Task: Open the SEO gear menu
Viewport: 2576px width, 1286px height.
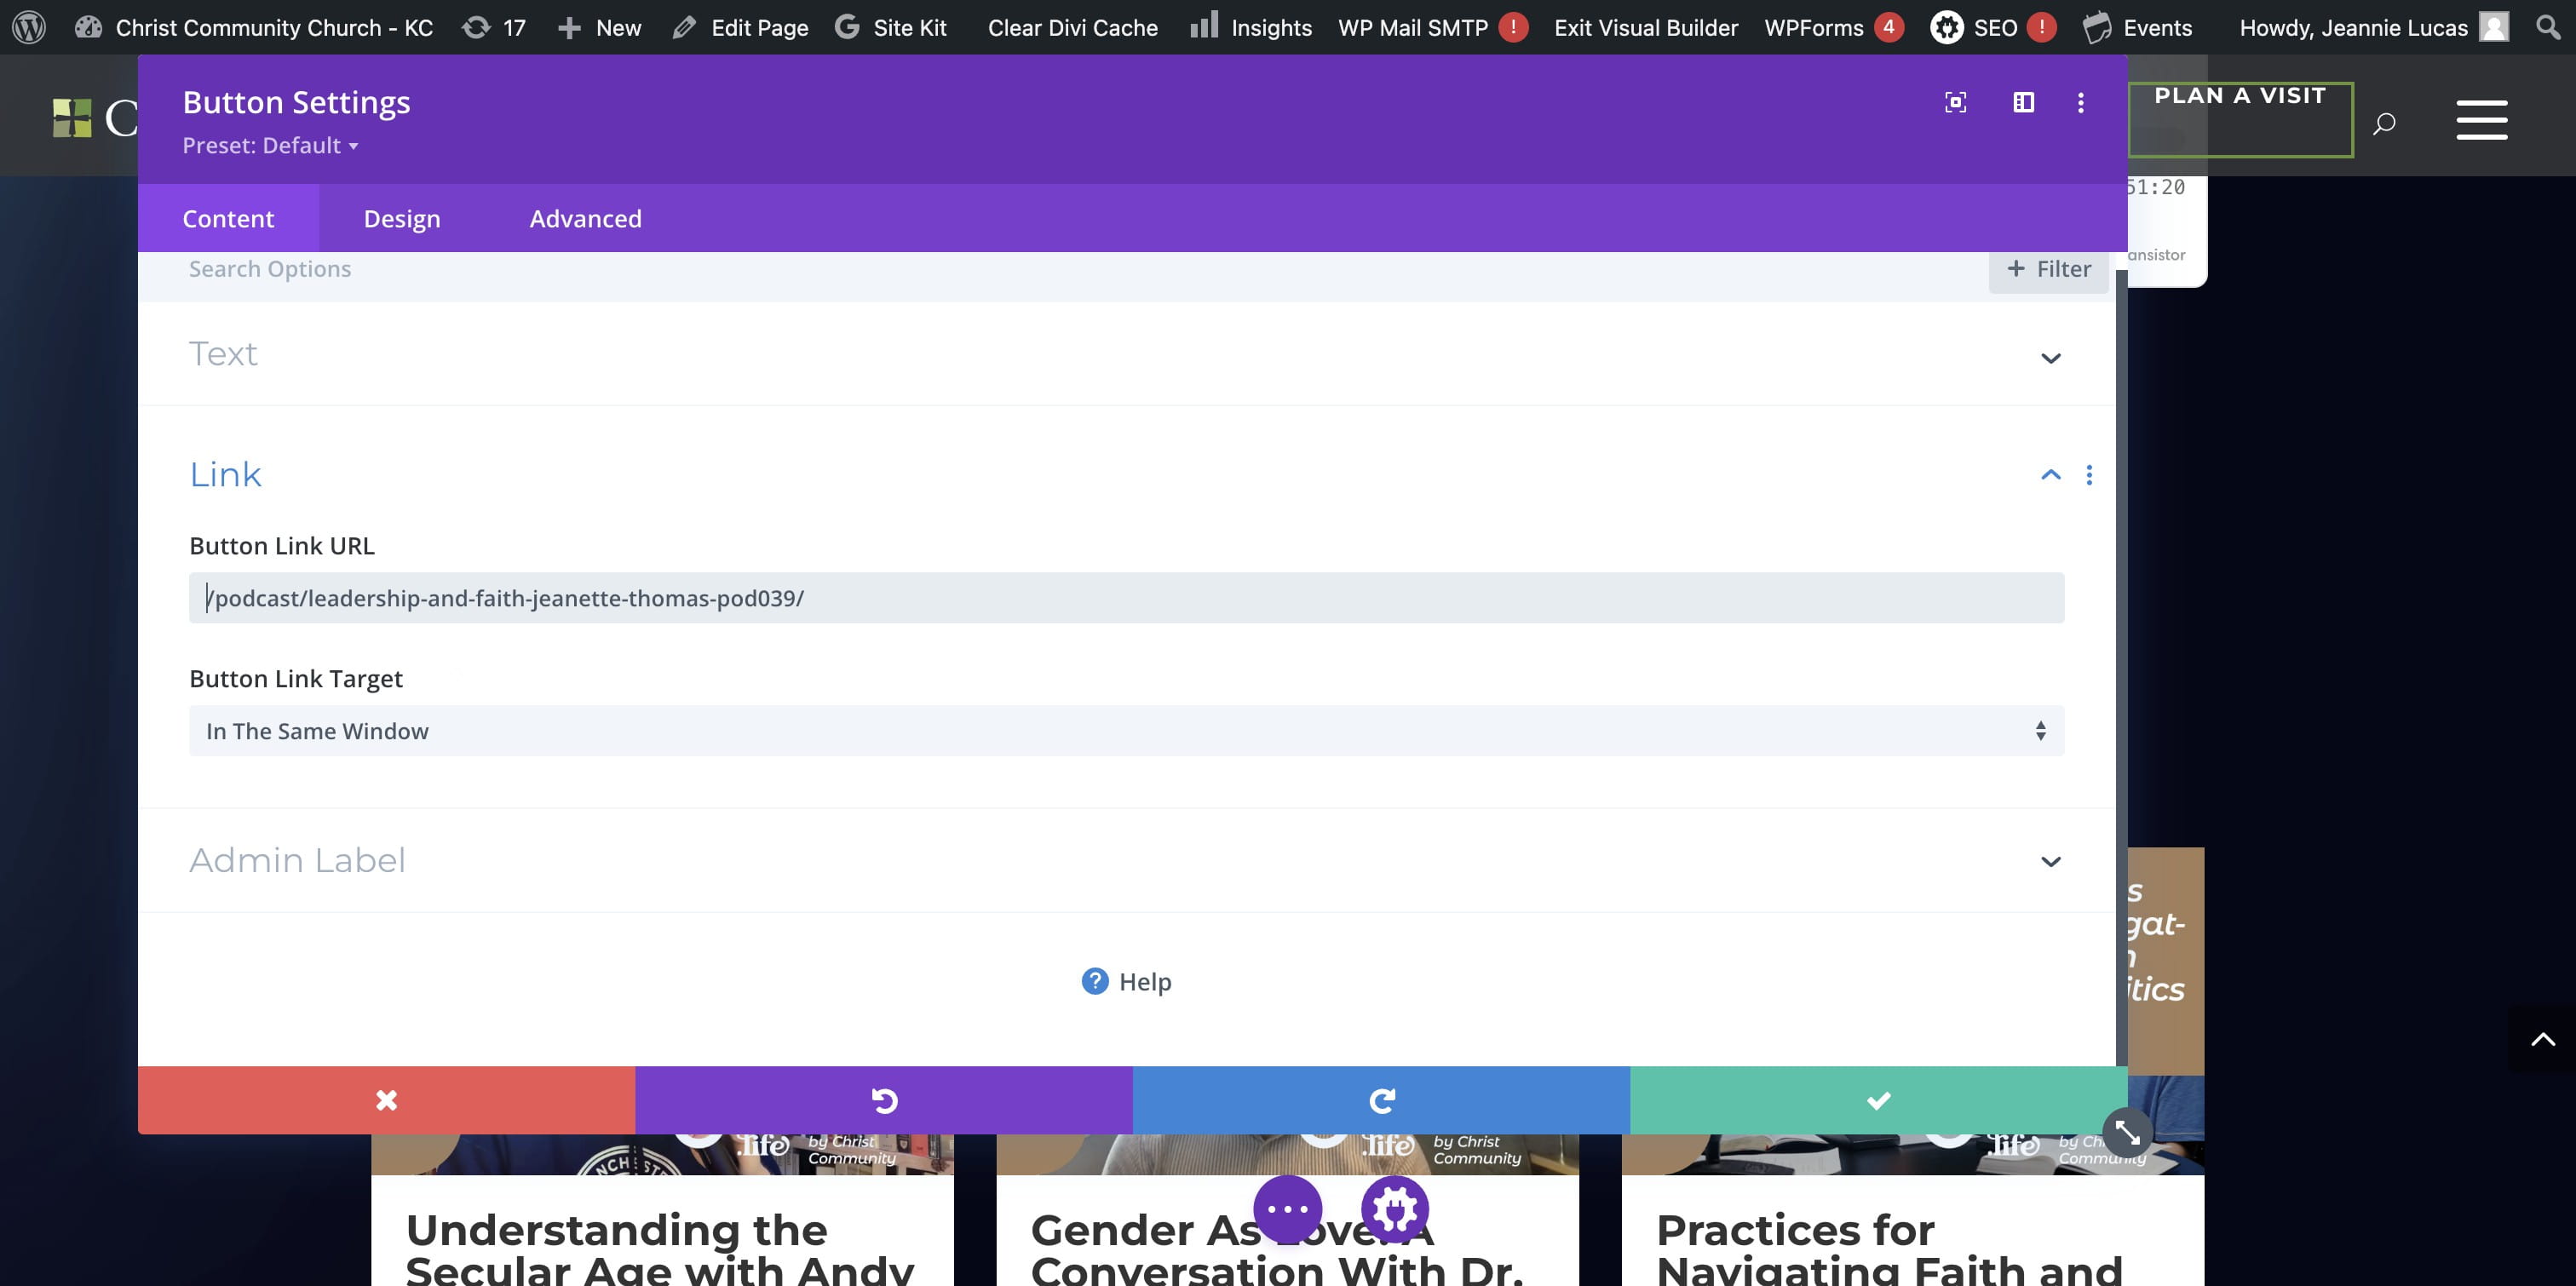Action: click(1973, 27)
